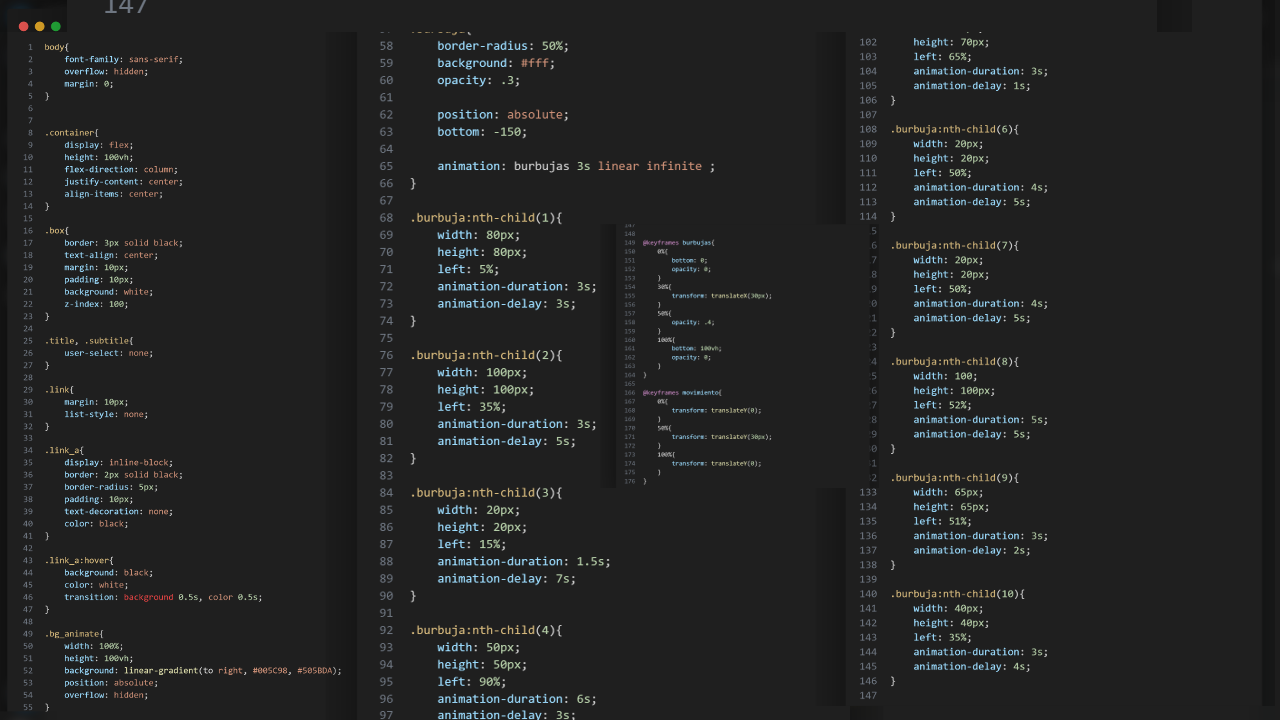Select the 'left: 5%;' line
The image size is (1280, 720).
click(468, 269)
